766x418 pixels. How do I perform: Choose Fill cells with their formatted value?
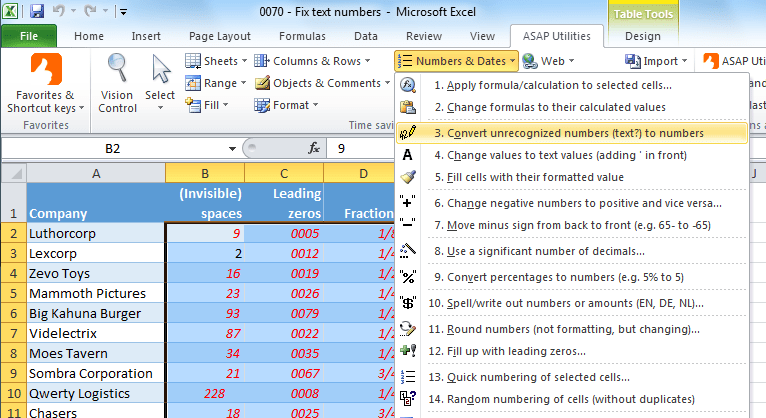[x=572, y=177]
